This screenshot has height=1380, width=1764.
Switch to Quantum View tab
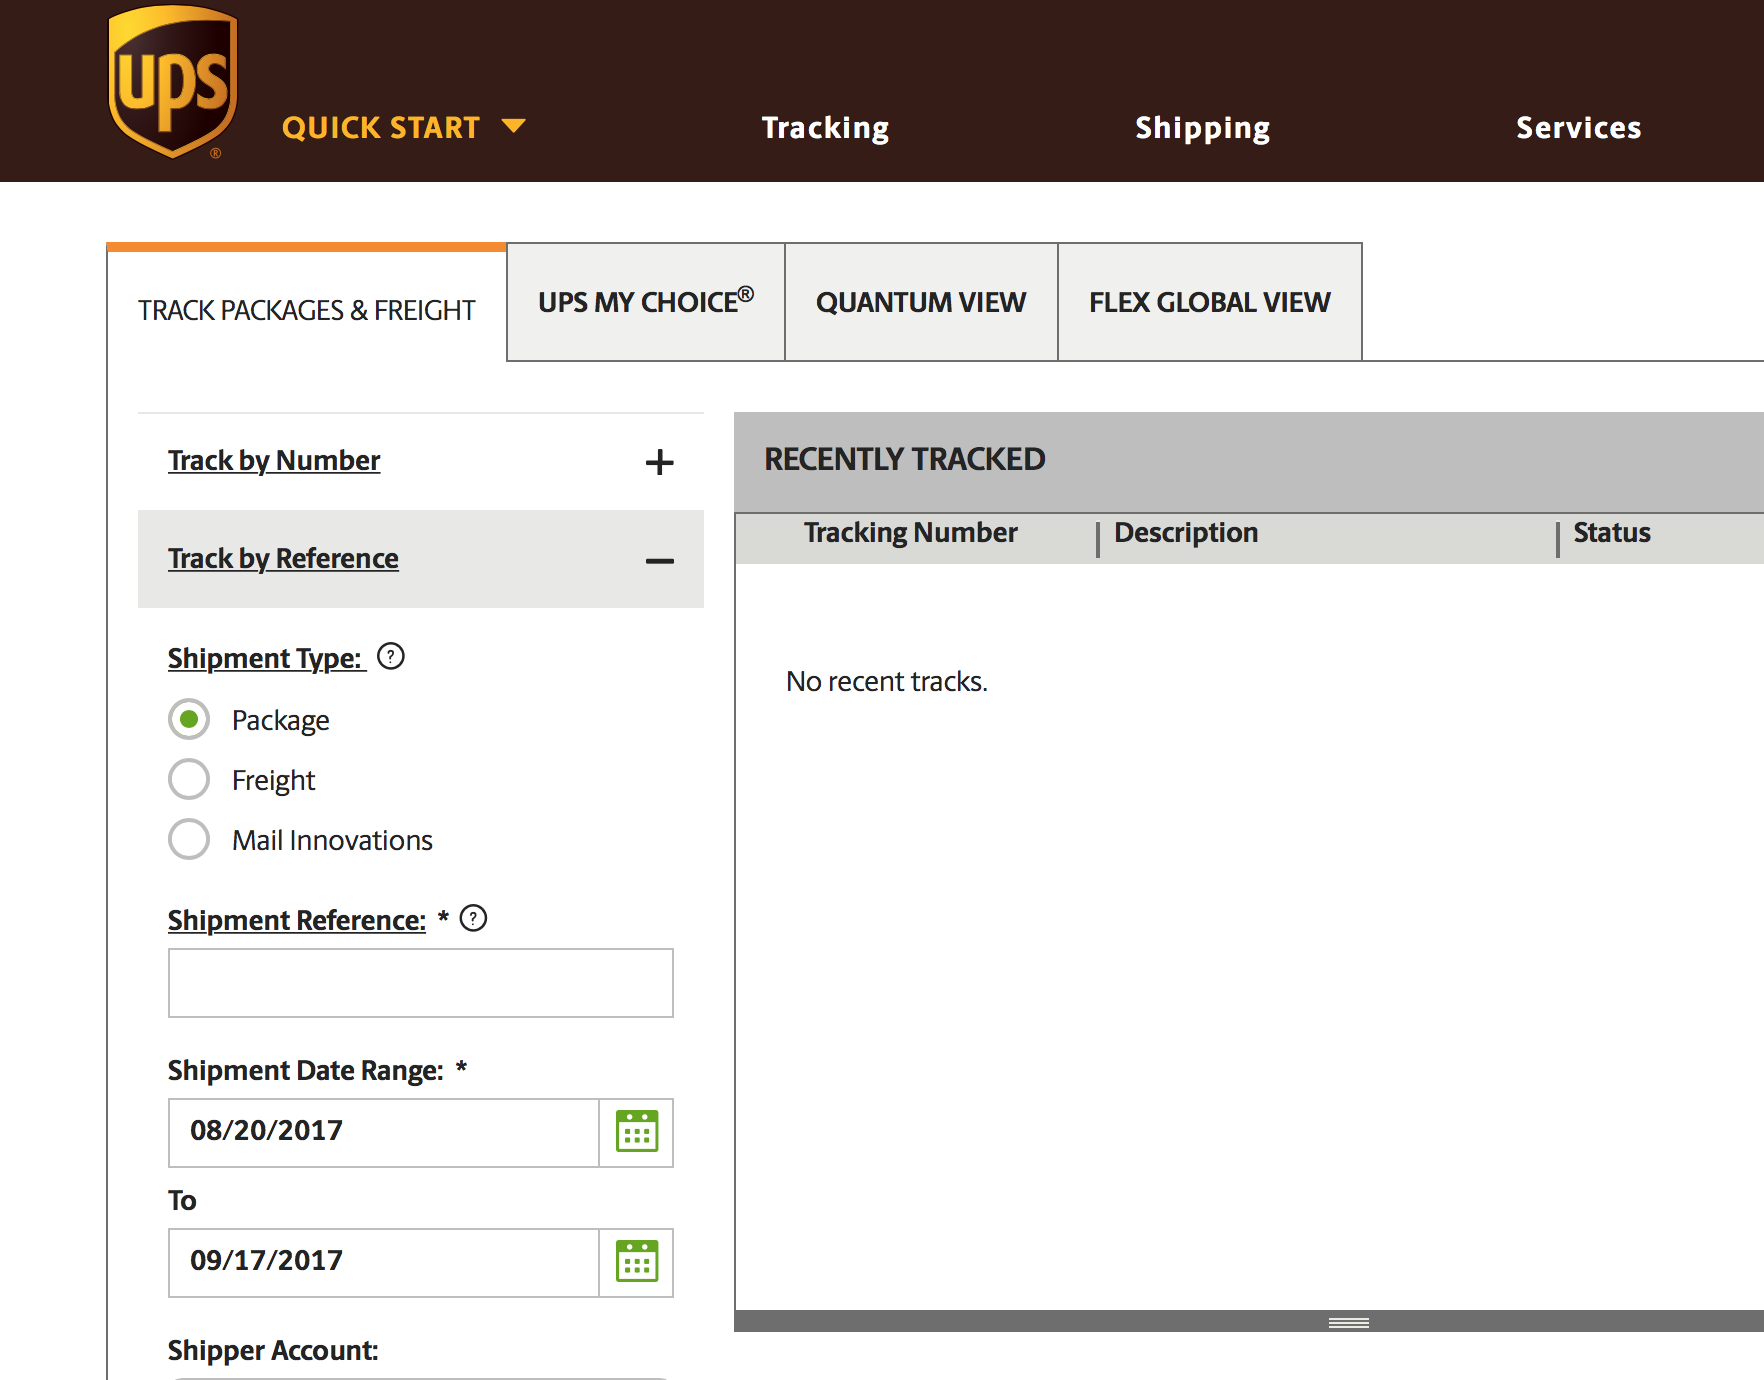(x=921, y=301)
